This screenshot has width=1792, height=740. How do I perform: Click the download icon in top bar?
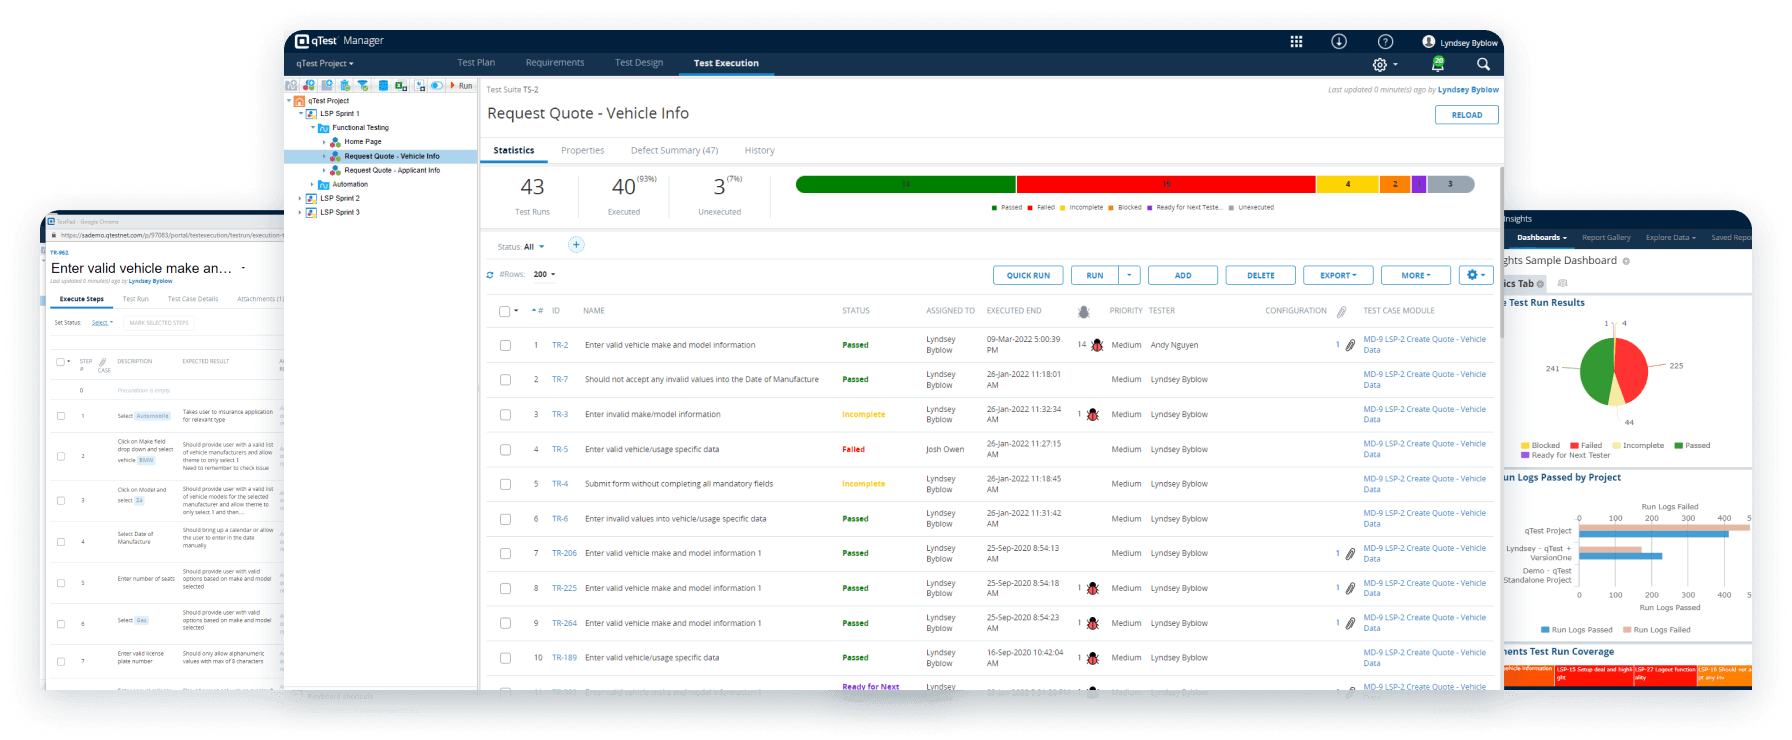pyautogui.click(x=1339, y=41)
